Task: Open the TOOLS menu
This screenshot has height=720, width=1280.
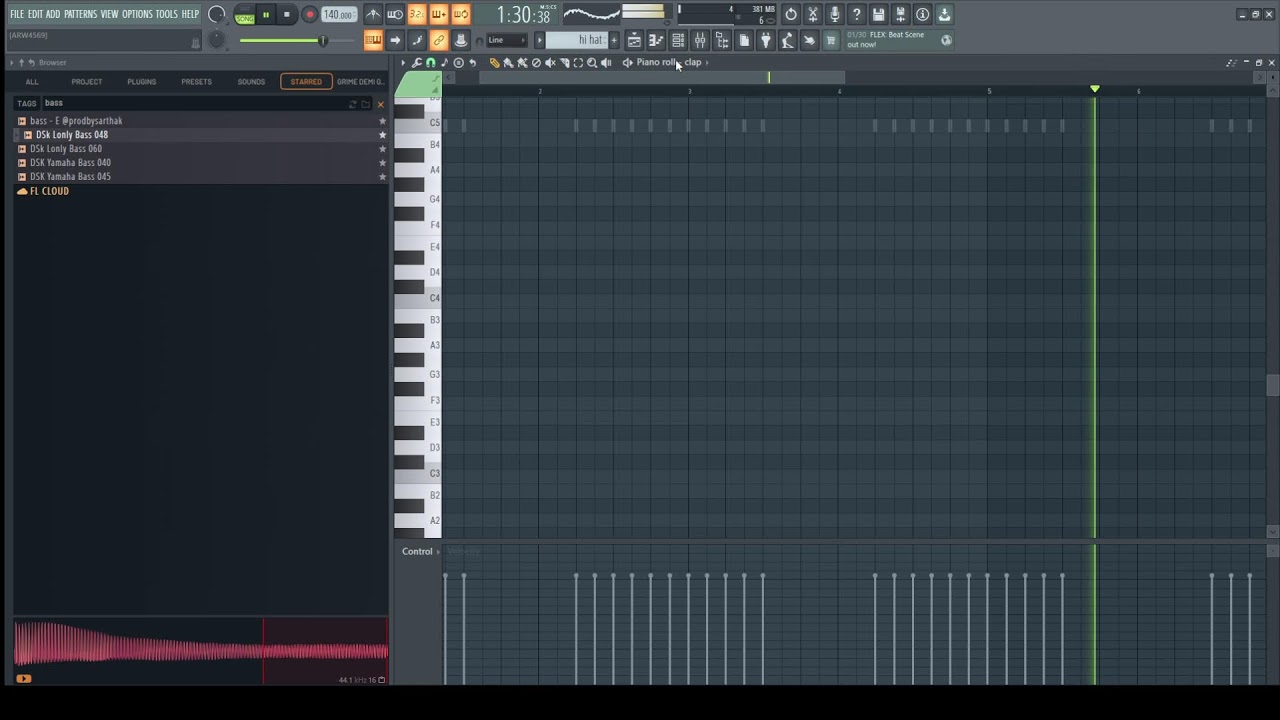Action: coord(166,14)
